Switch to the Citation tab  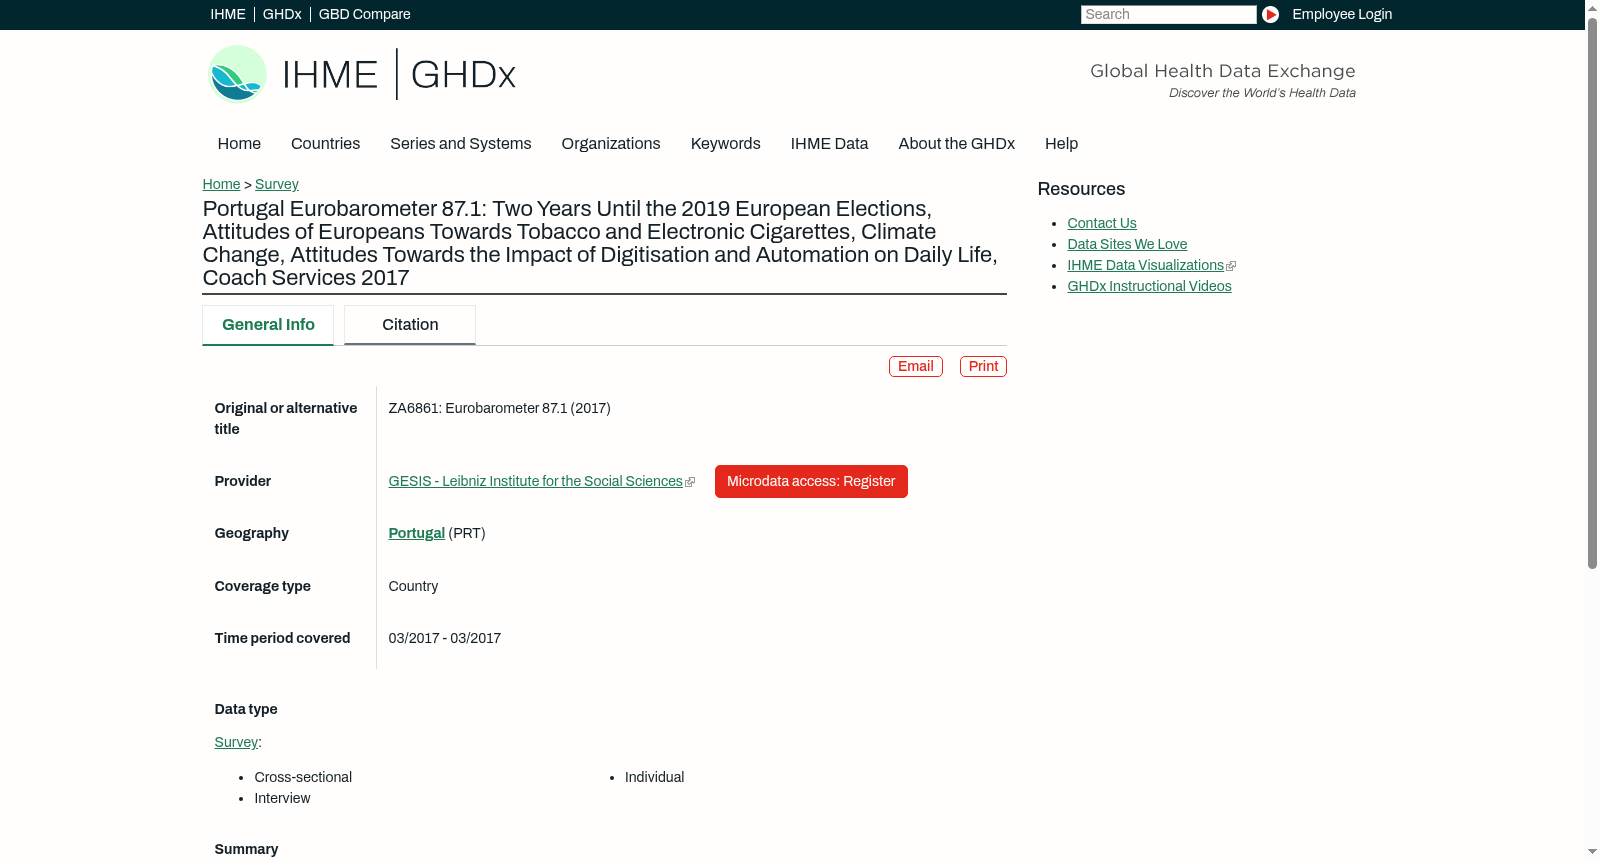point(410,325)
